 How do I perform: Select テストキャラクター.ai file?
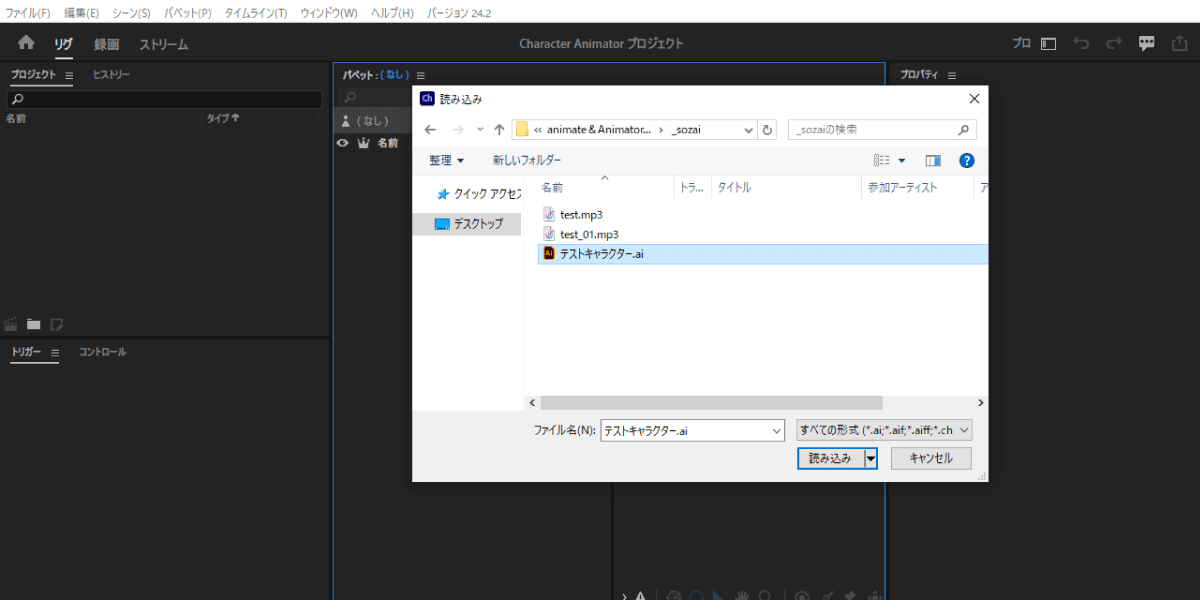tap(762, 254)
